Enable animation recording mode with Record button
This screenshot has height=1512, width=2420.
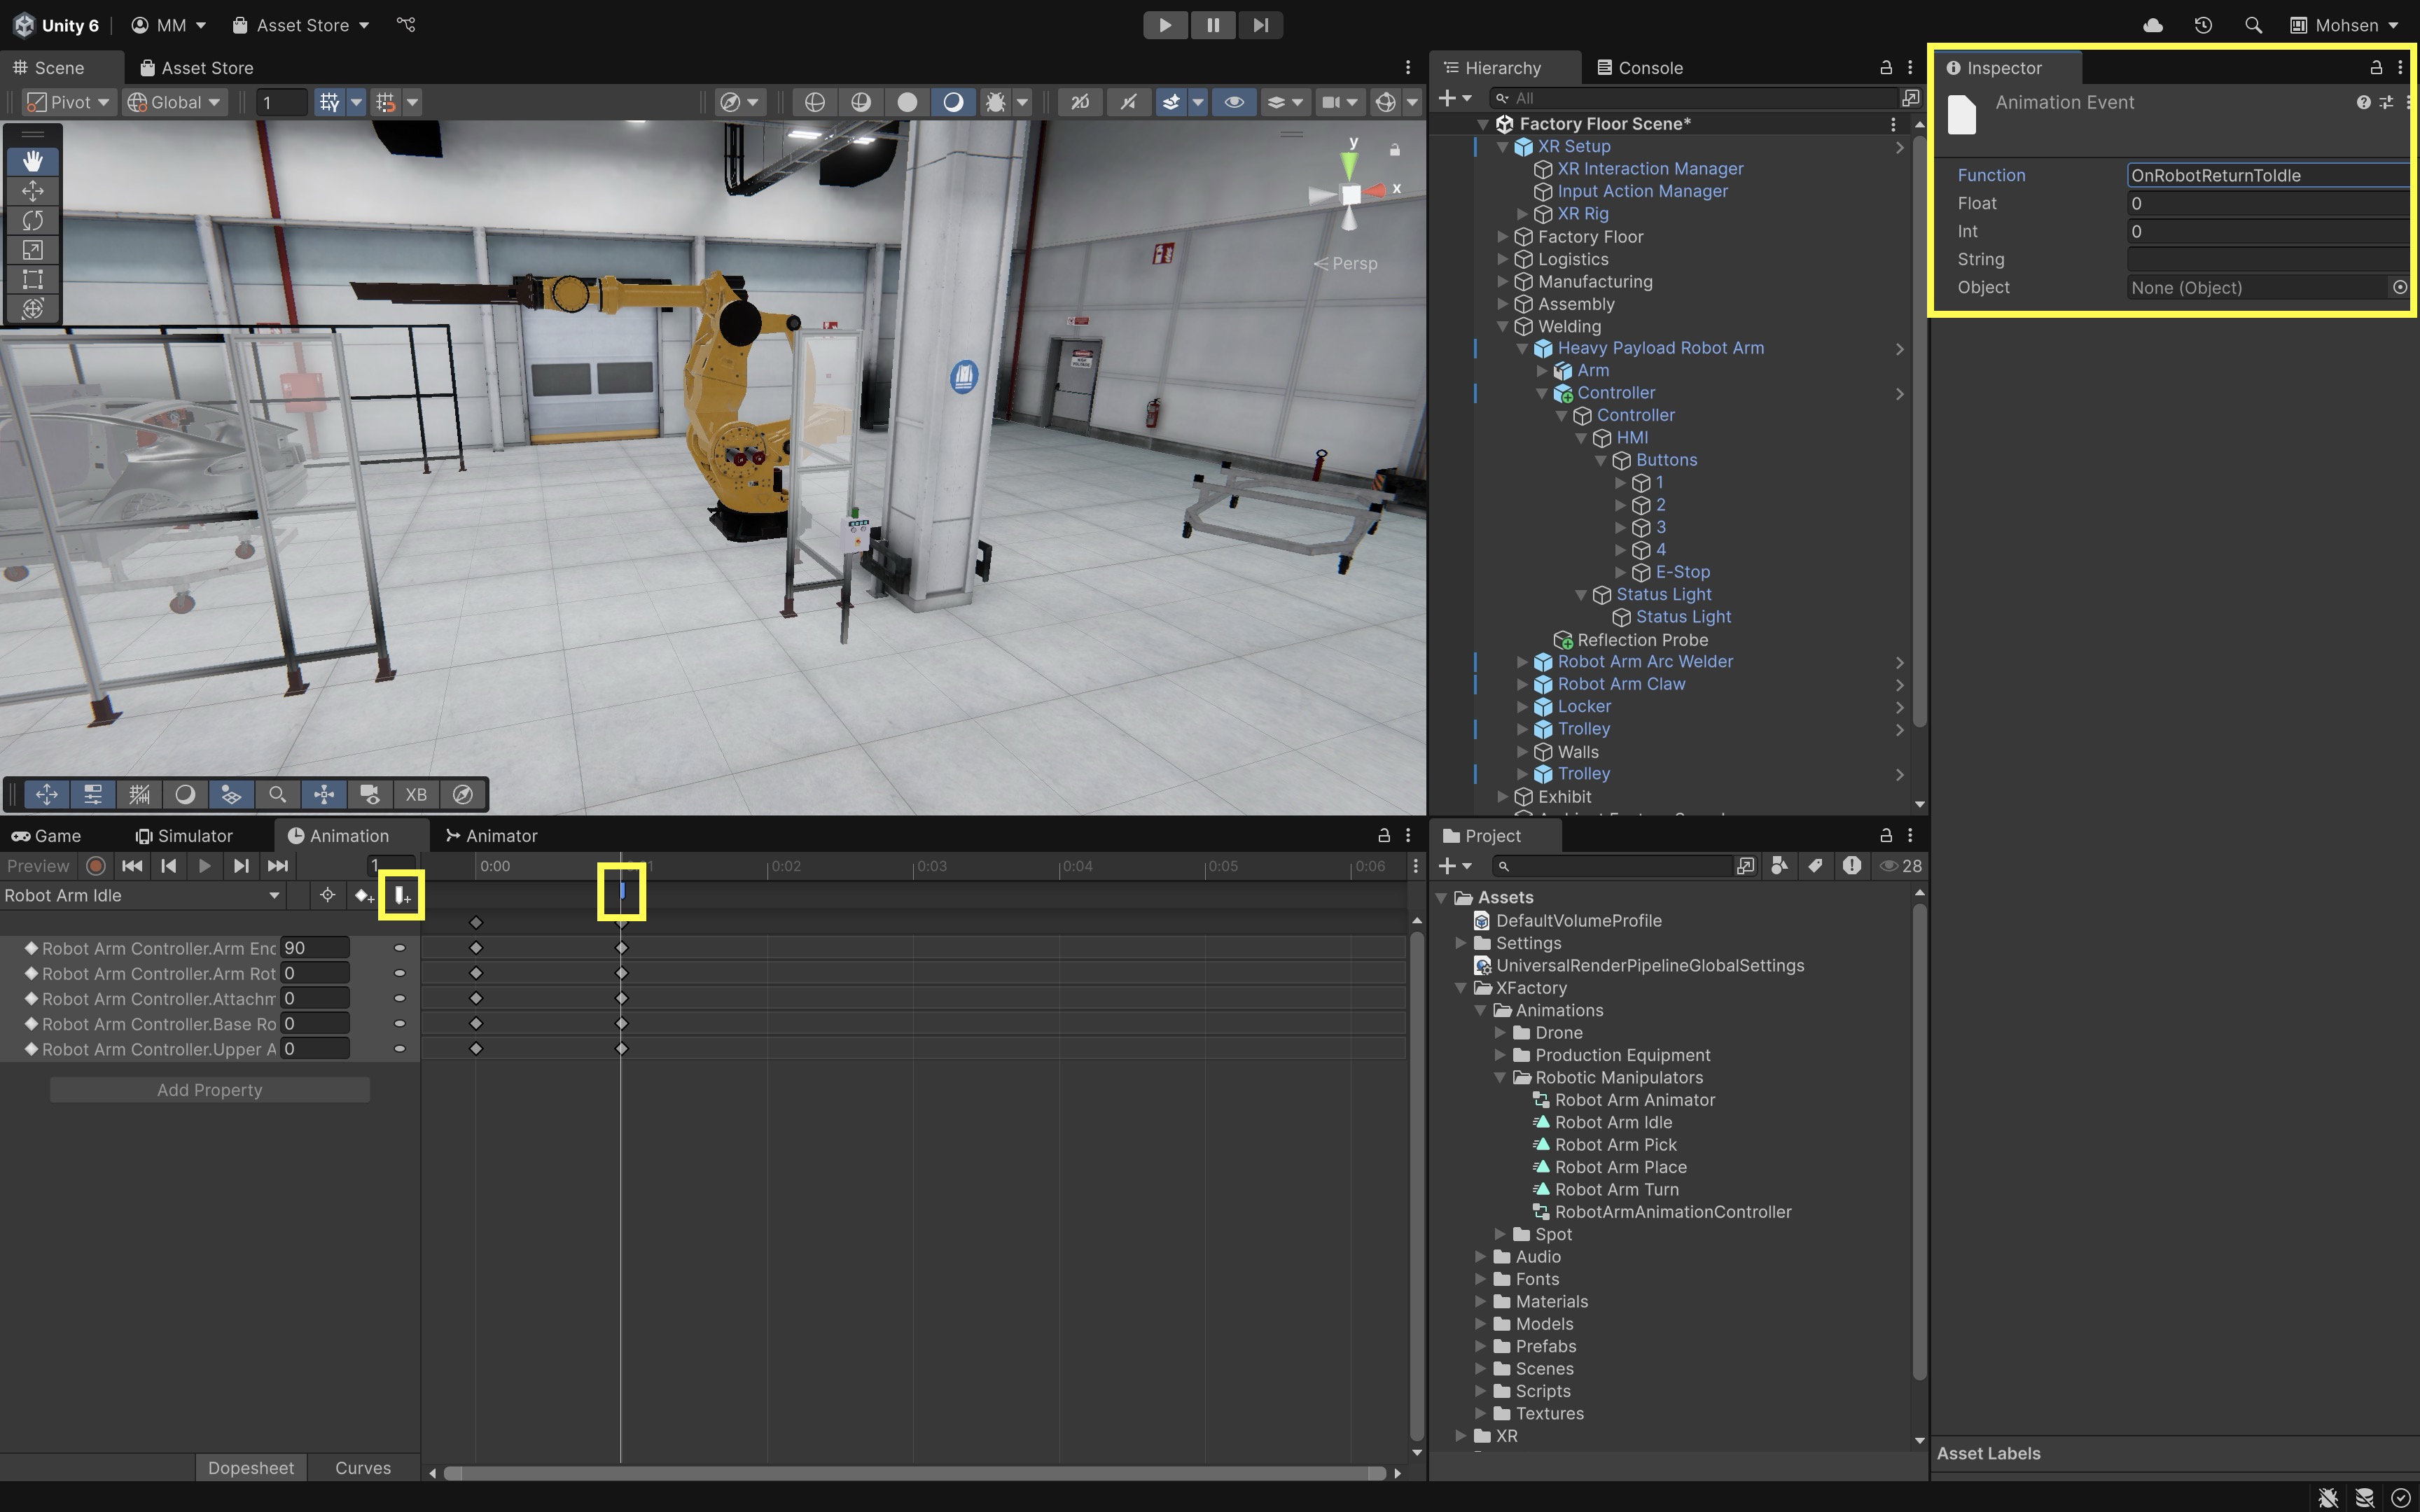coord(96,866)
